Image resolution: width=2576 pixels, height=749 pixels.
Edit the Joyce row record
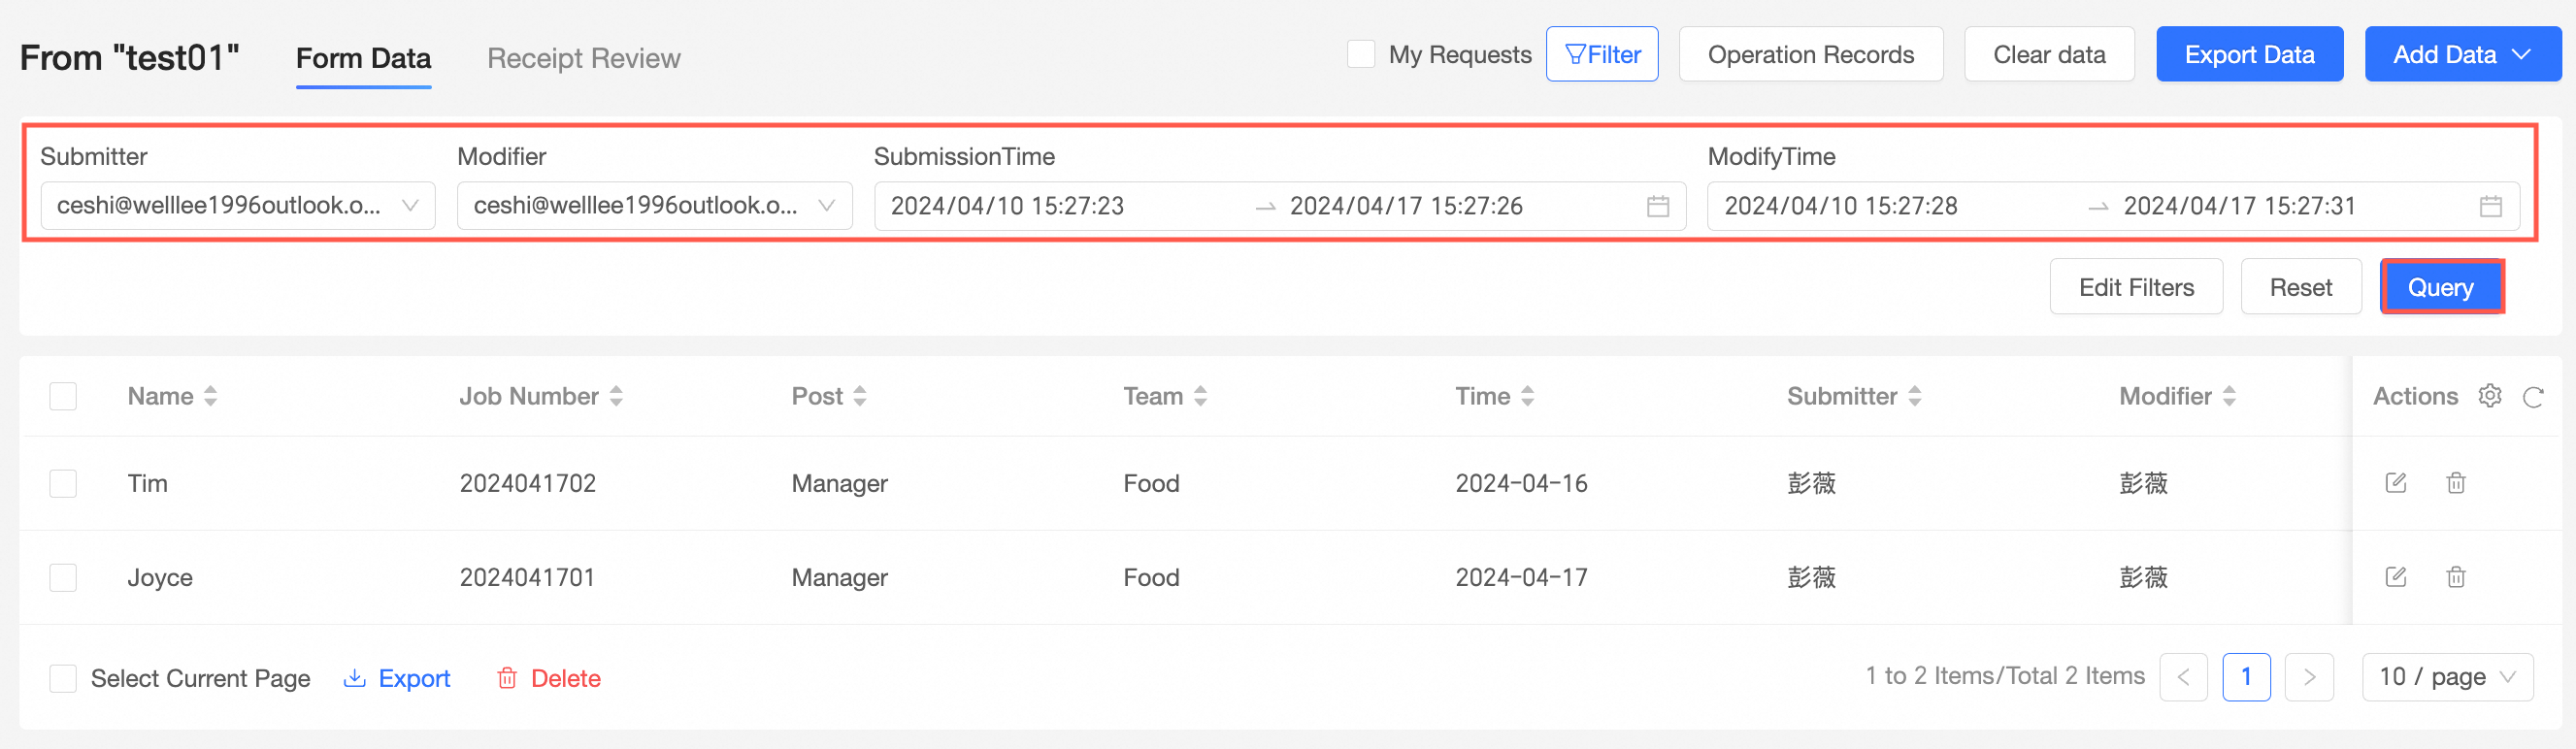tap(2395, 577)
